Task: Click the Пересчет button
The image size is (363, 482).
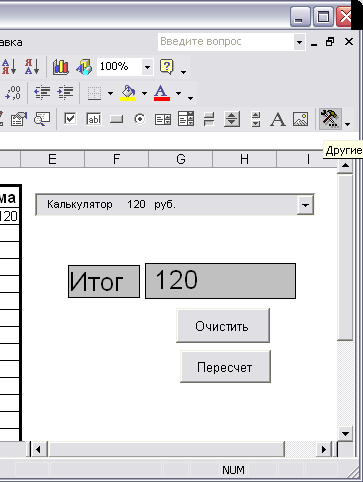Action: coord(225,367)
